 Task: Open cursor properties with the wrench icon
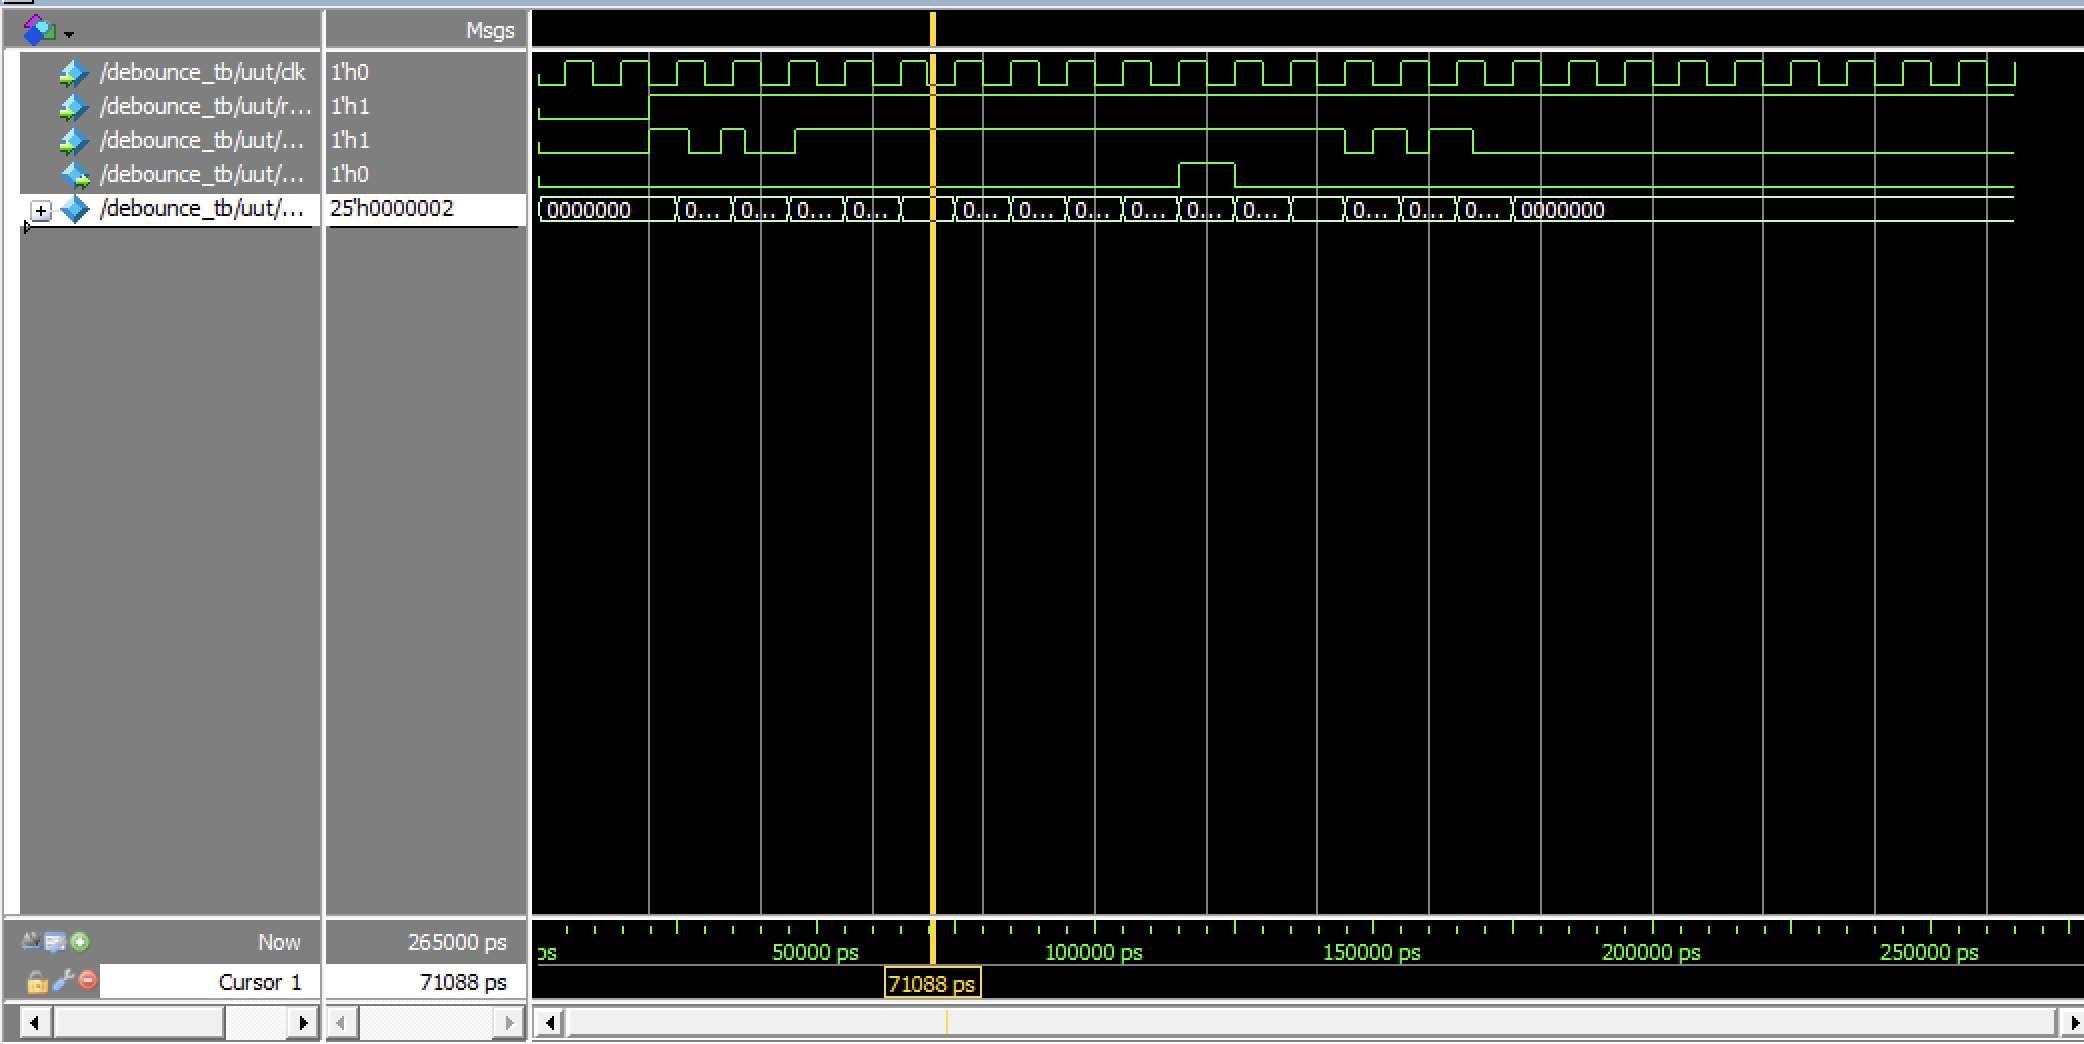[63, 981]
